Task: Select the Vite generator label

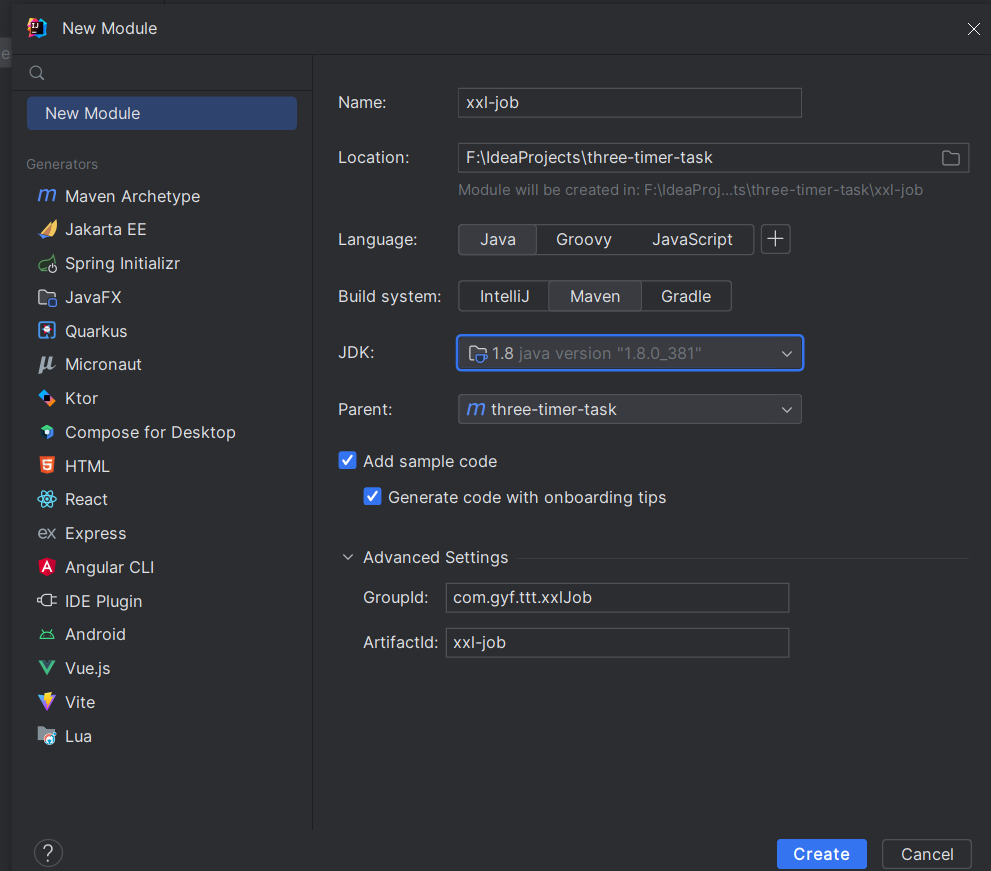Action: point(80,702)
